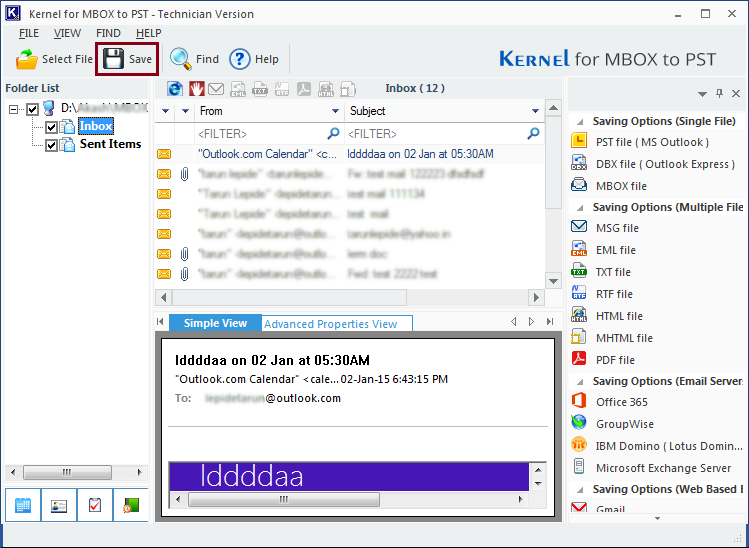The image size is (749, 548).
Task: Click the DBX file icon
Action: (x=579, y=163)
